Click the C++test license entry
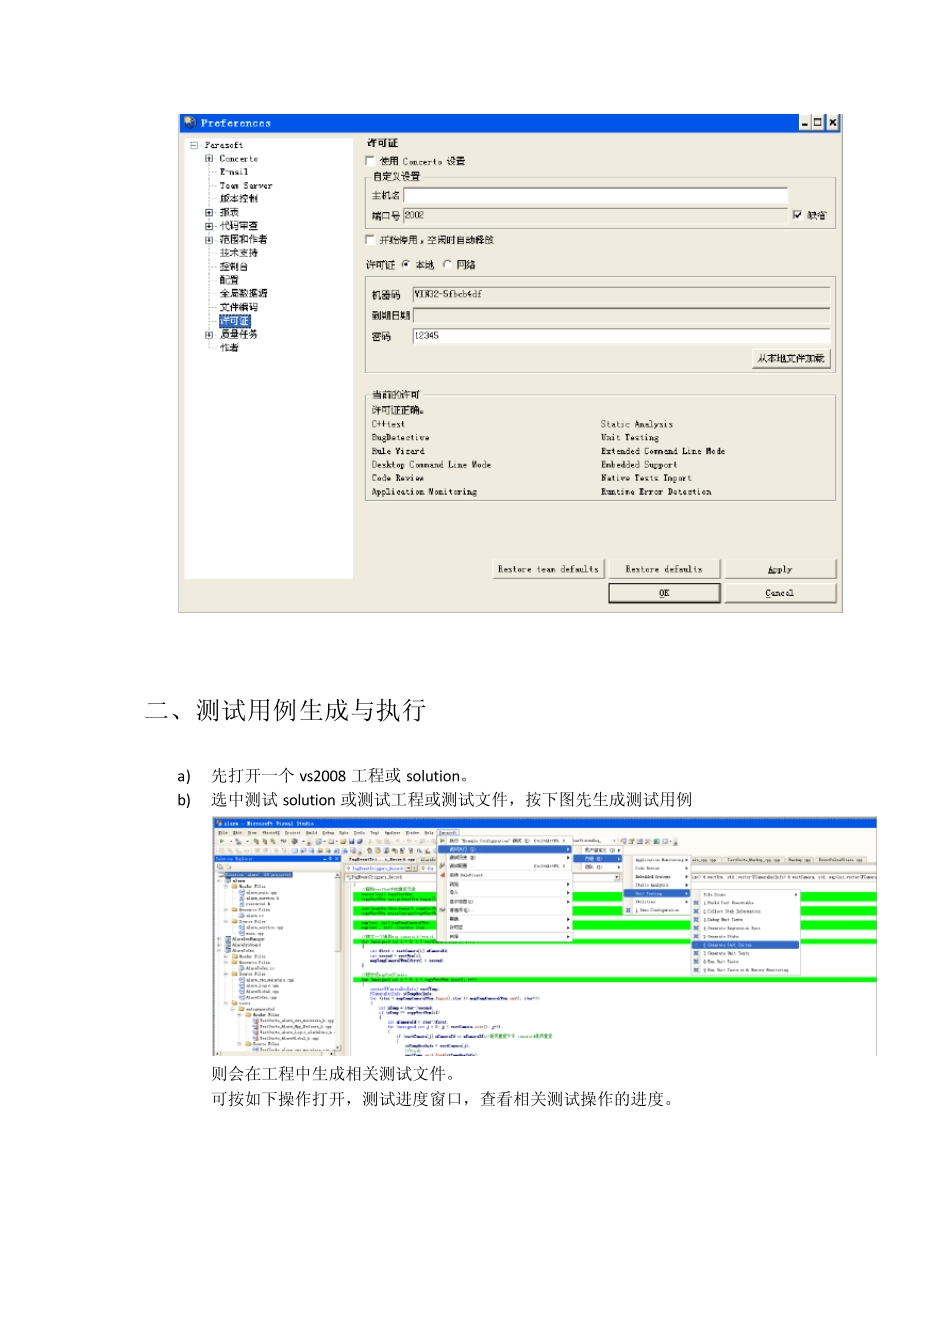The height and width of the screenshot is (1344, 950). [x=388, y=424]
